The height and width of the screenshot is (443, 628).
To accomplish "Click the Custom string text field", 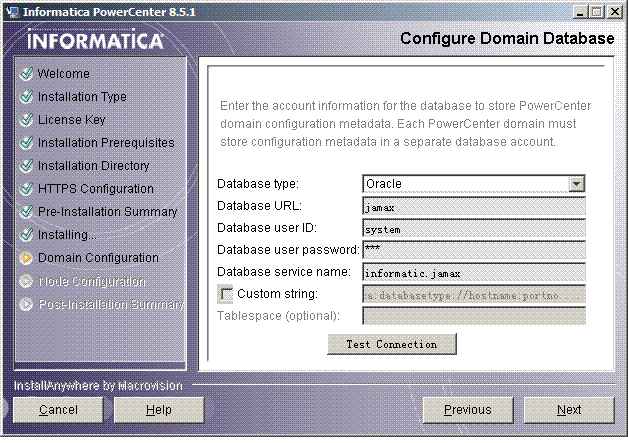I will pyautogui.click(x=474, y=294).
